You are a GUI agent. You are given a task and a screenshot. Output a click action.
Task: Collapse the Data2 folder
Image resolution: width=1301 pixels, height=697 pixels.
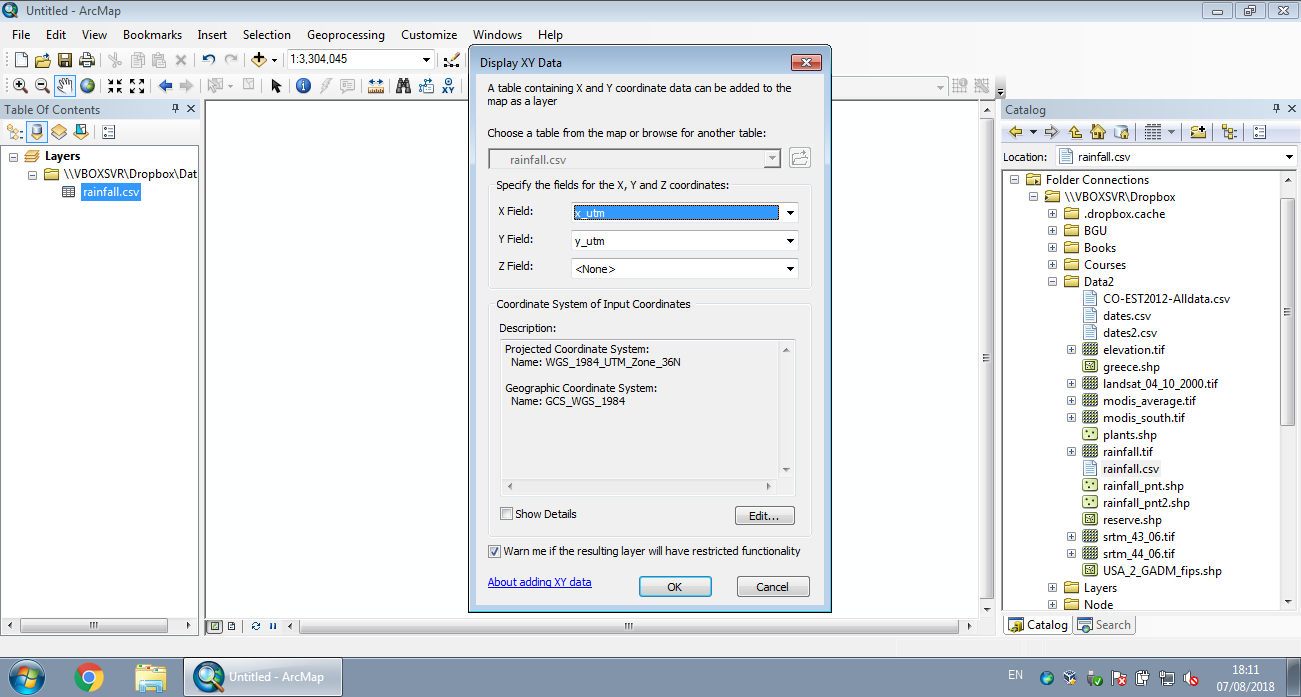[1052, 281]
